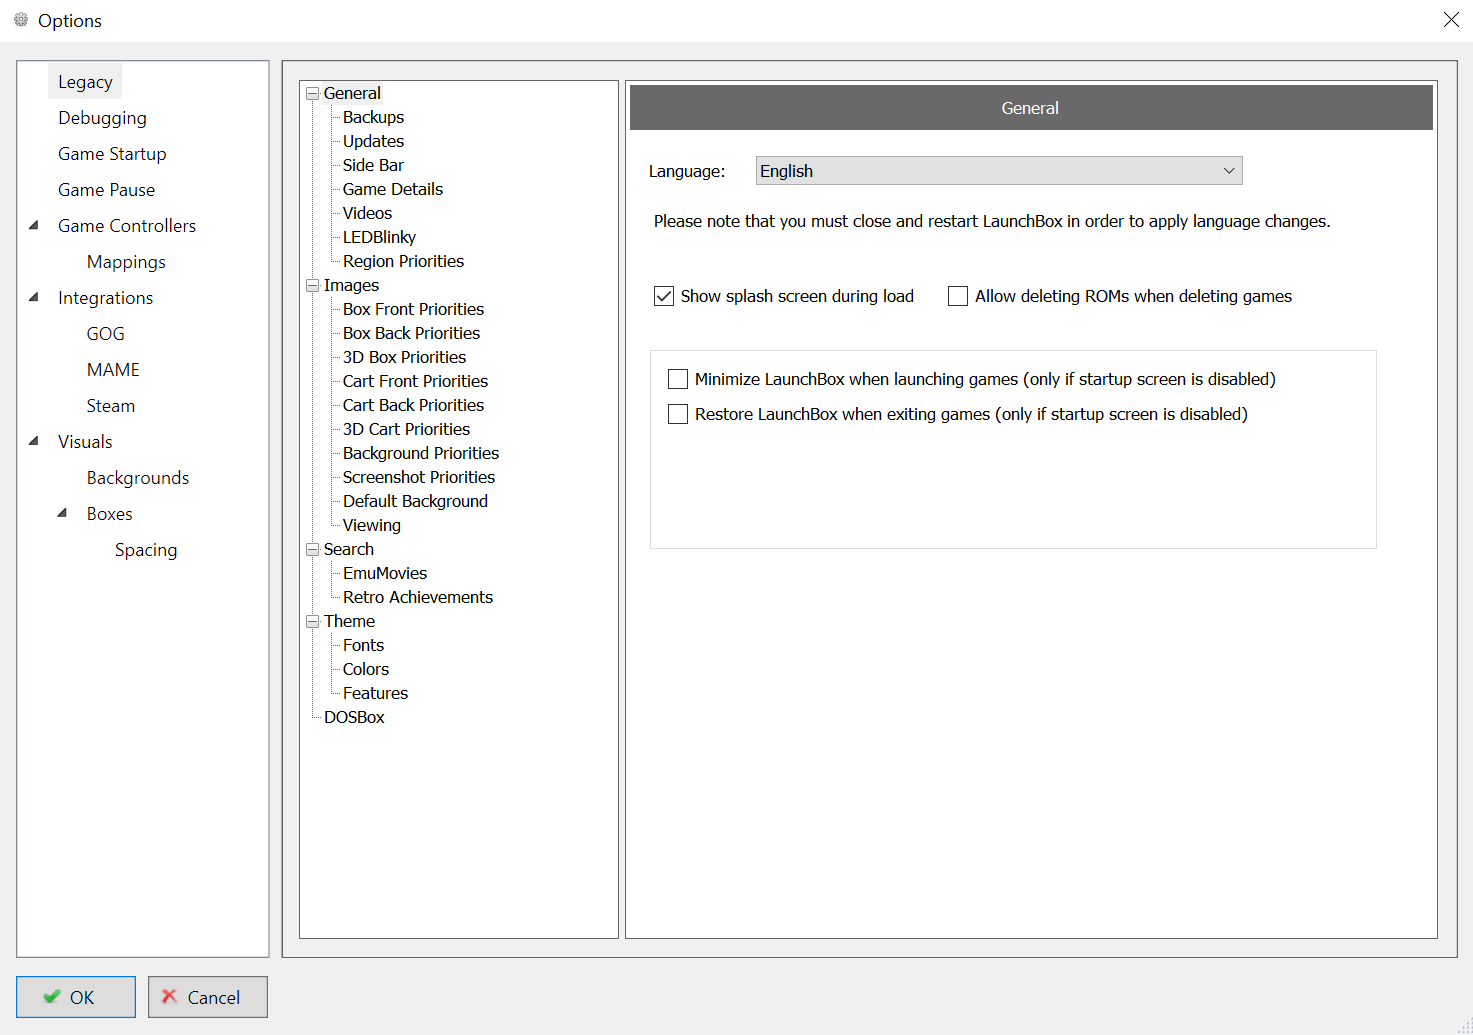Viewport: 1473px width, 1035px height.
Task: Collapse the Theme tree node
Action: pos(313,621)
